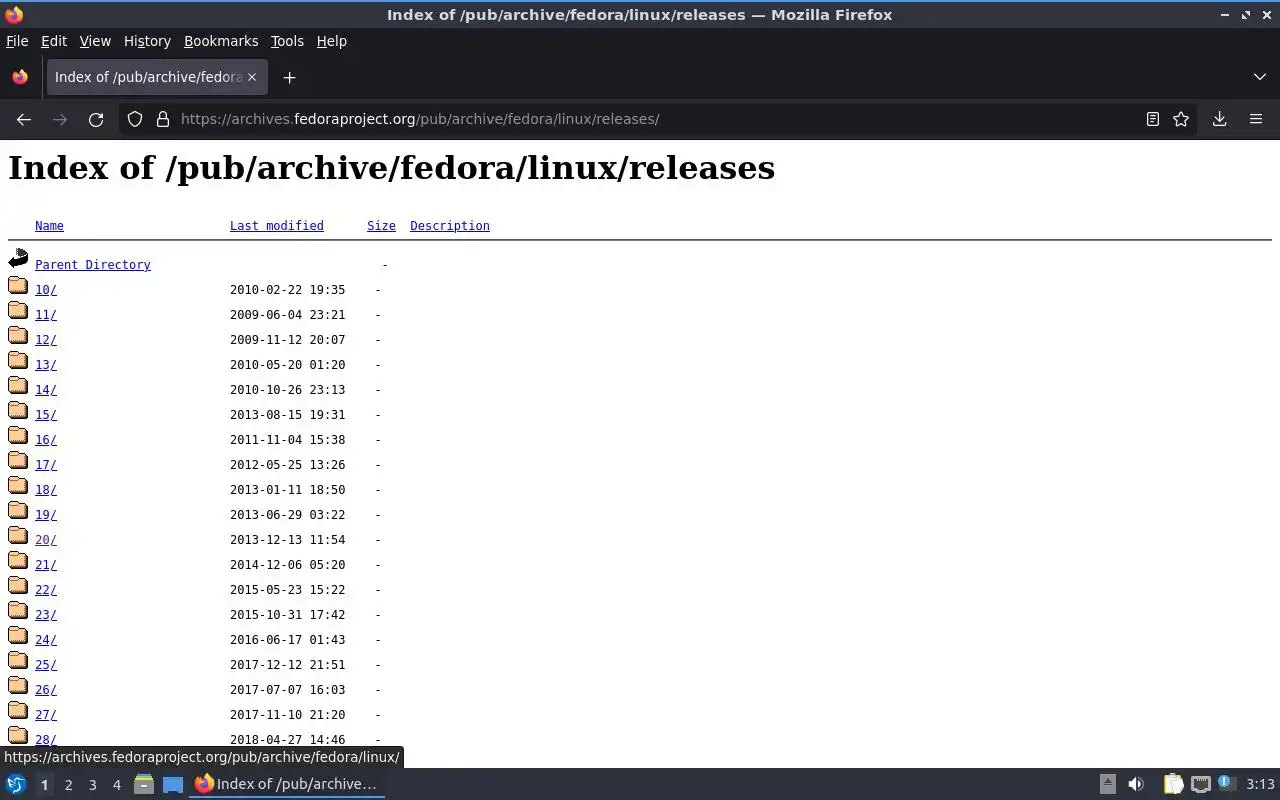
Task: Switch to workspace 2 in the taskbar
Action: 68,785
